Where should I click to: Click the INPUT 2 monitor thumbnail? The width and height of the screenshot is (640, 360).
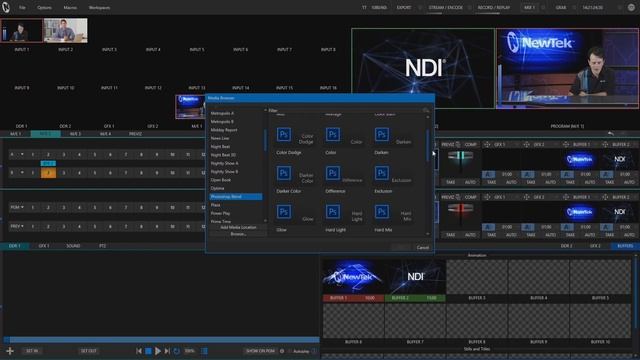click(66, 30)
